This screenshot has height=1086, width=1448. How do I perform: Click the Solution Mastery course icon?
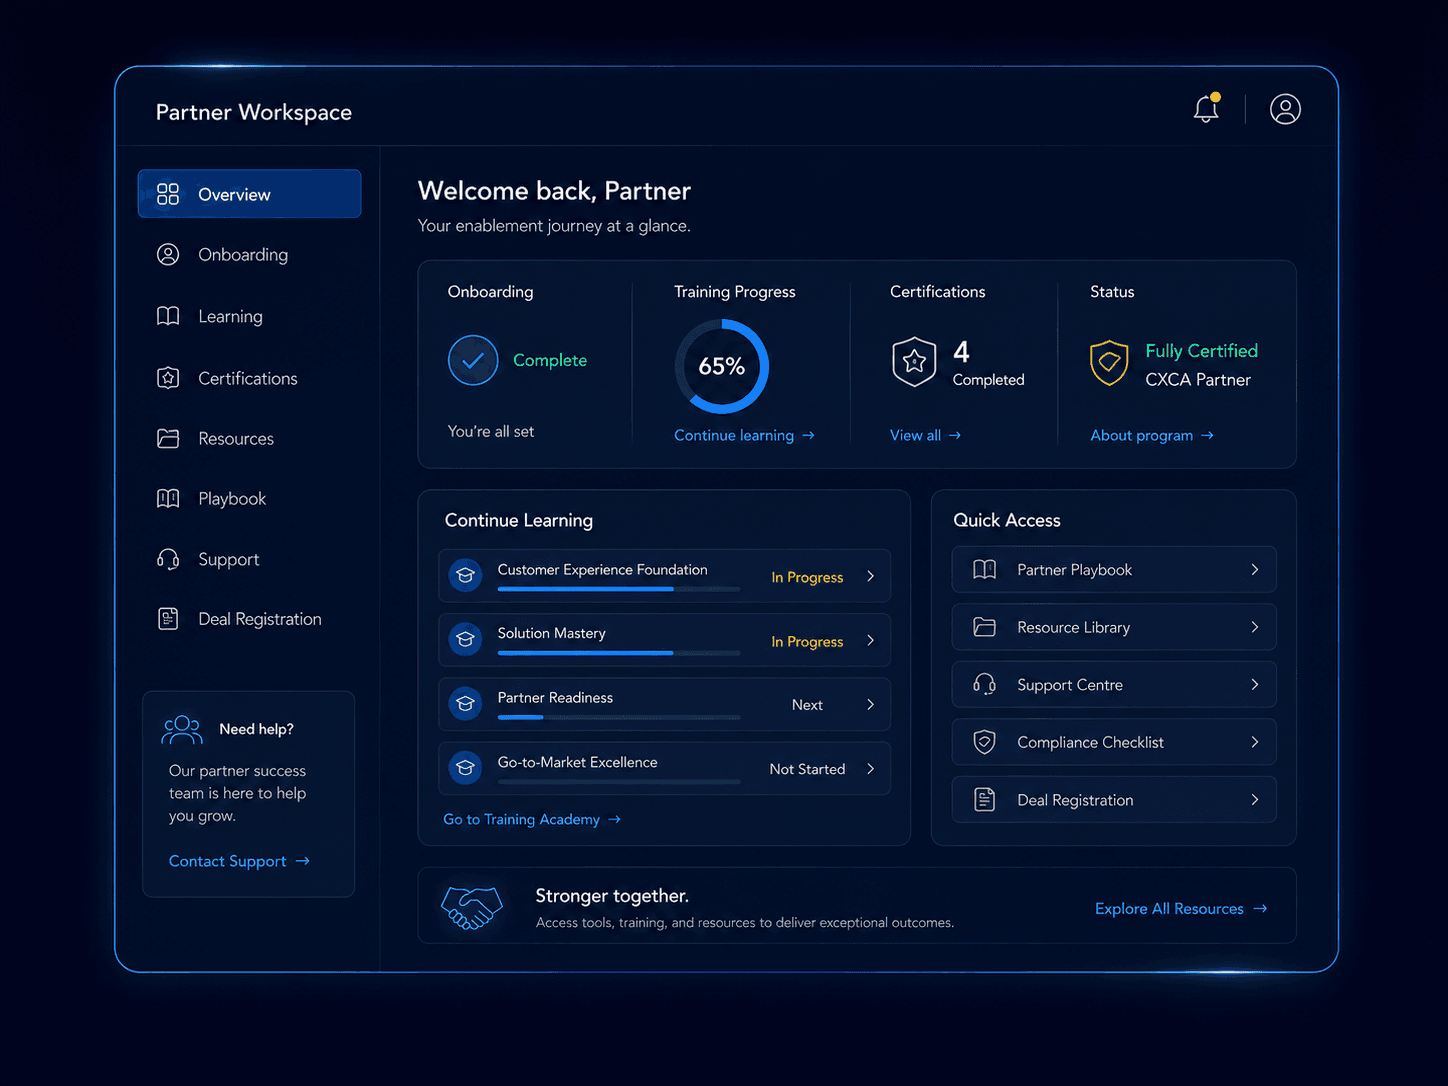coord(465,639)
